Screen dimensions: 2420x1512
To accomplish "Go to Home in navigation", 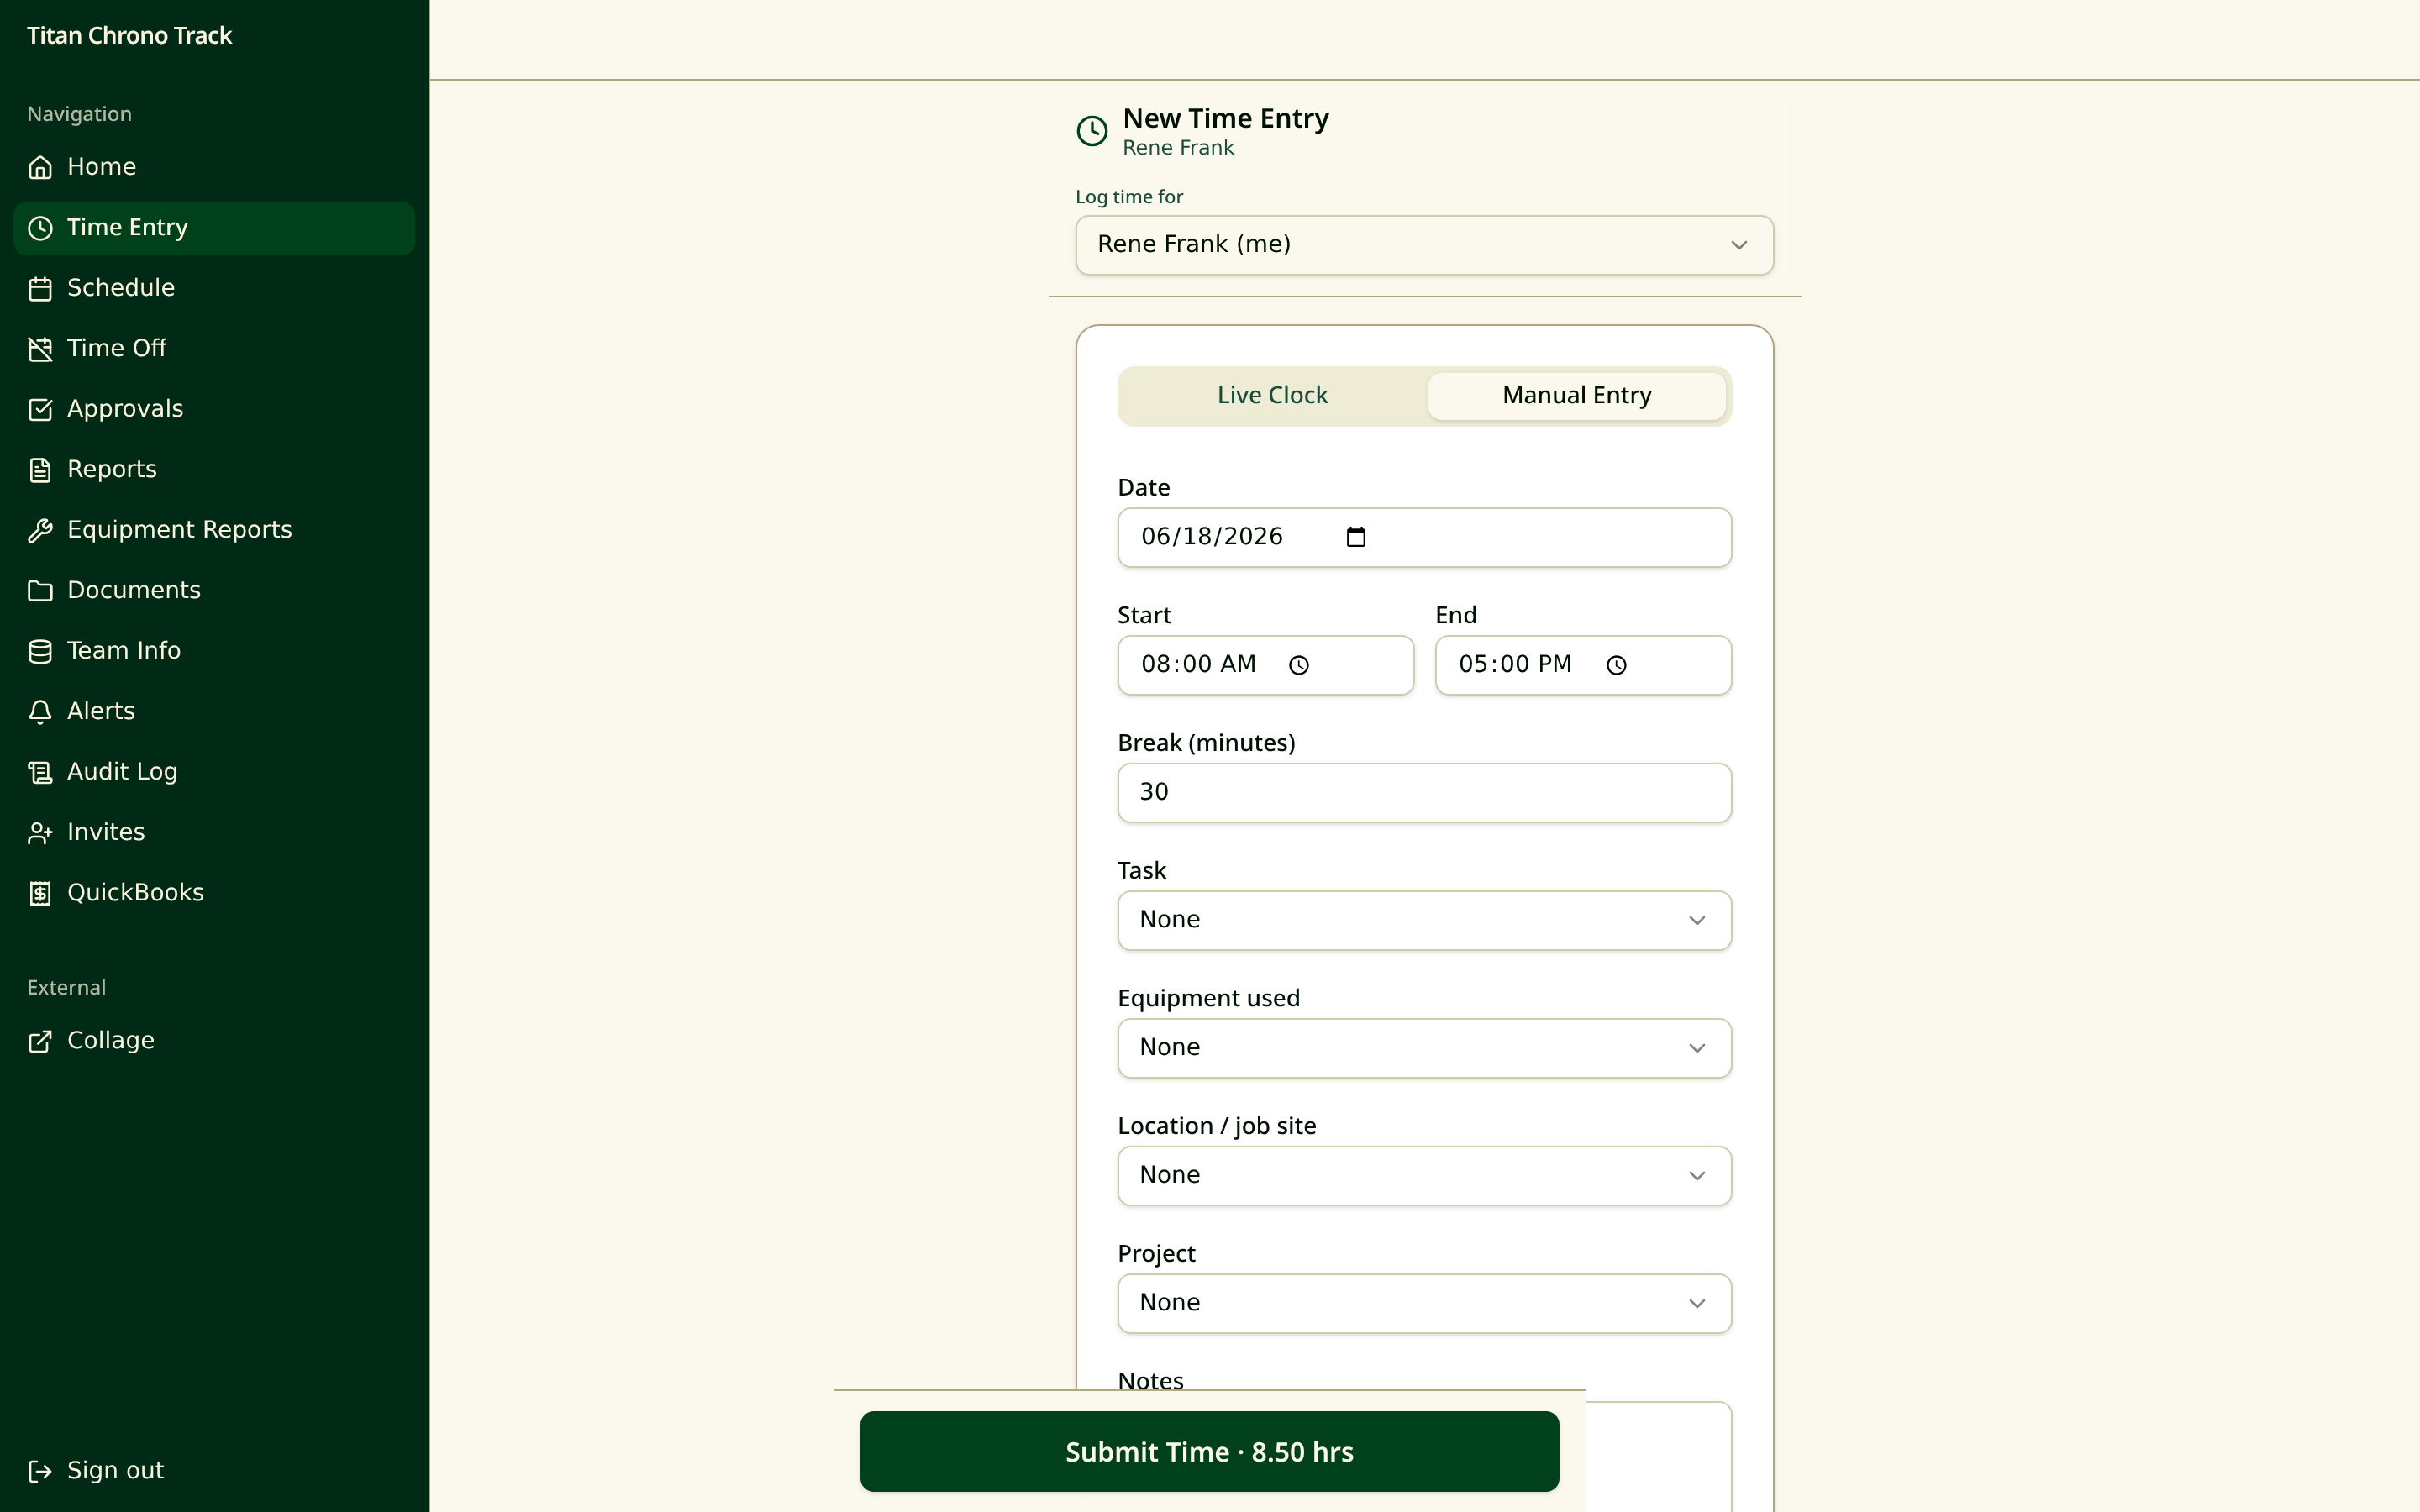I will (x=214, y=167).
